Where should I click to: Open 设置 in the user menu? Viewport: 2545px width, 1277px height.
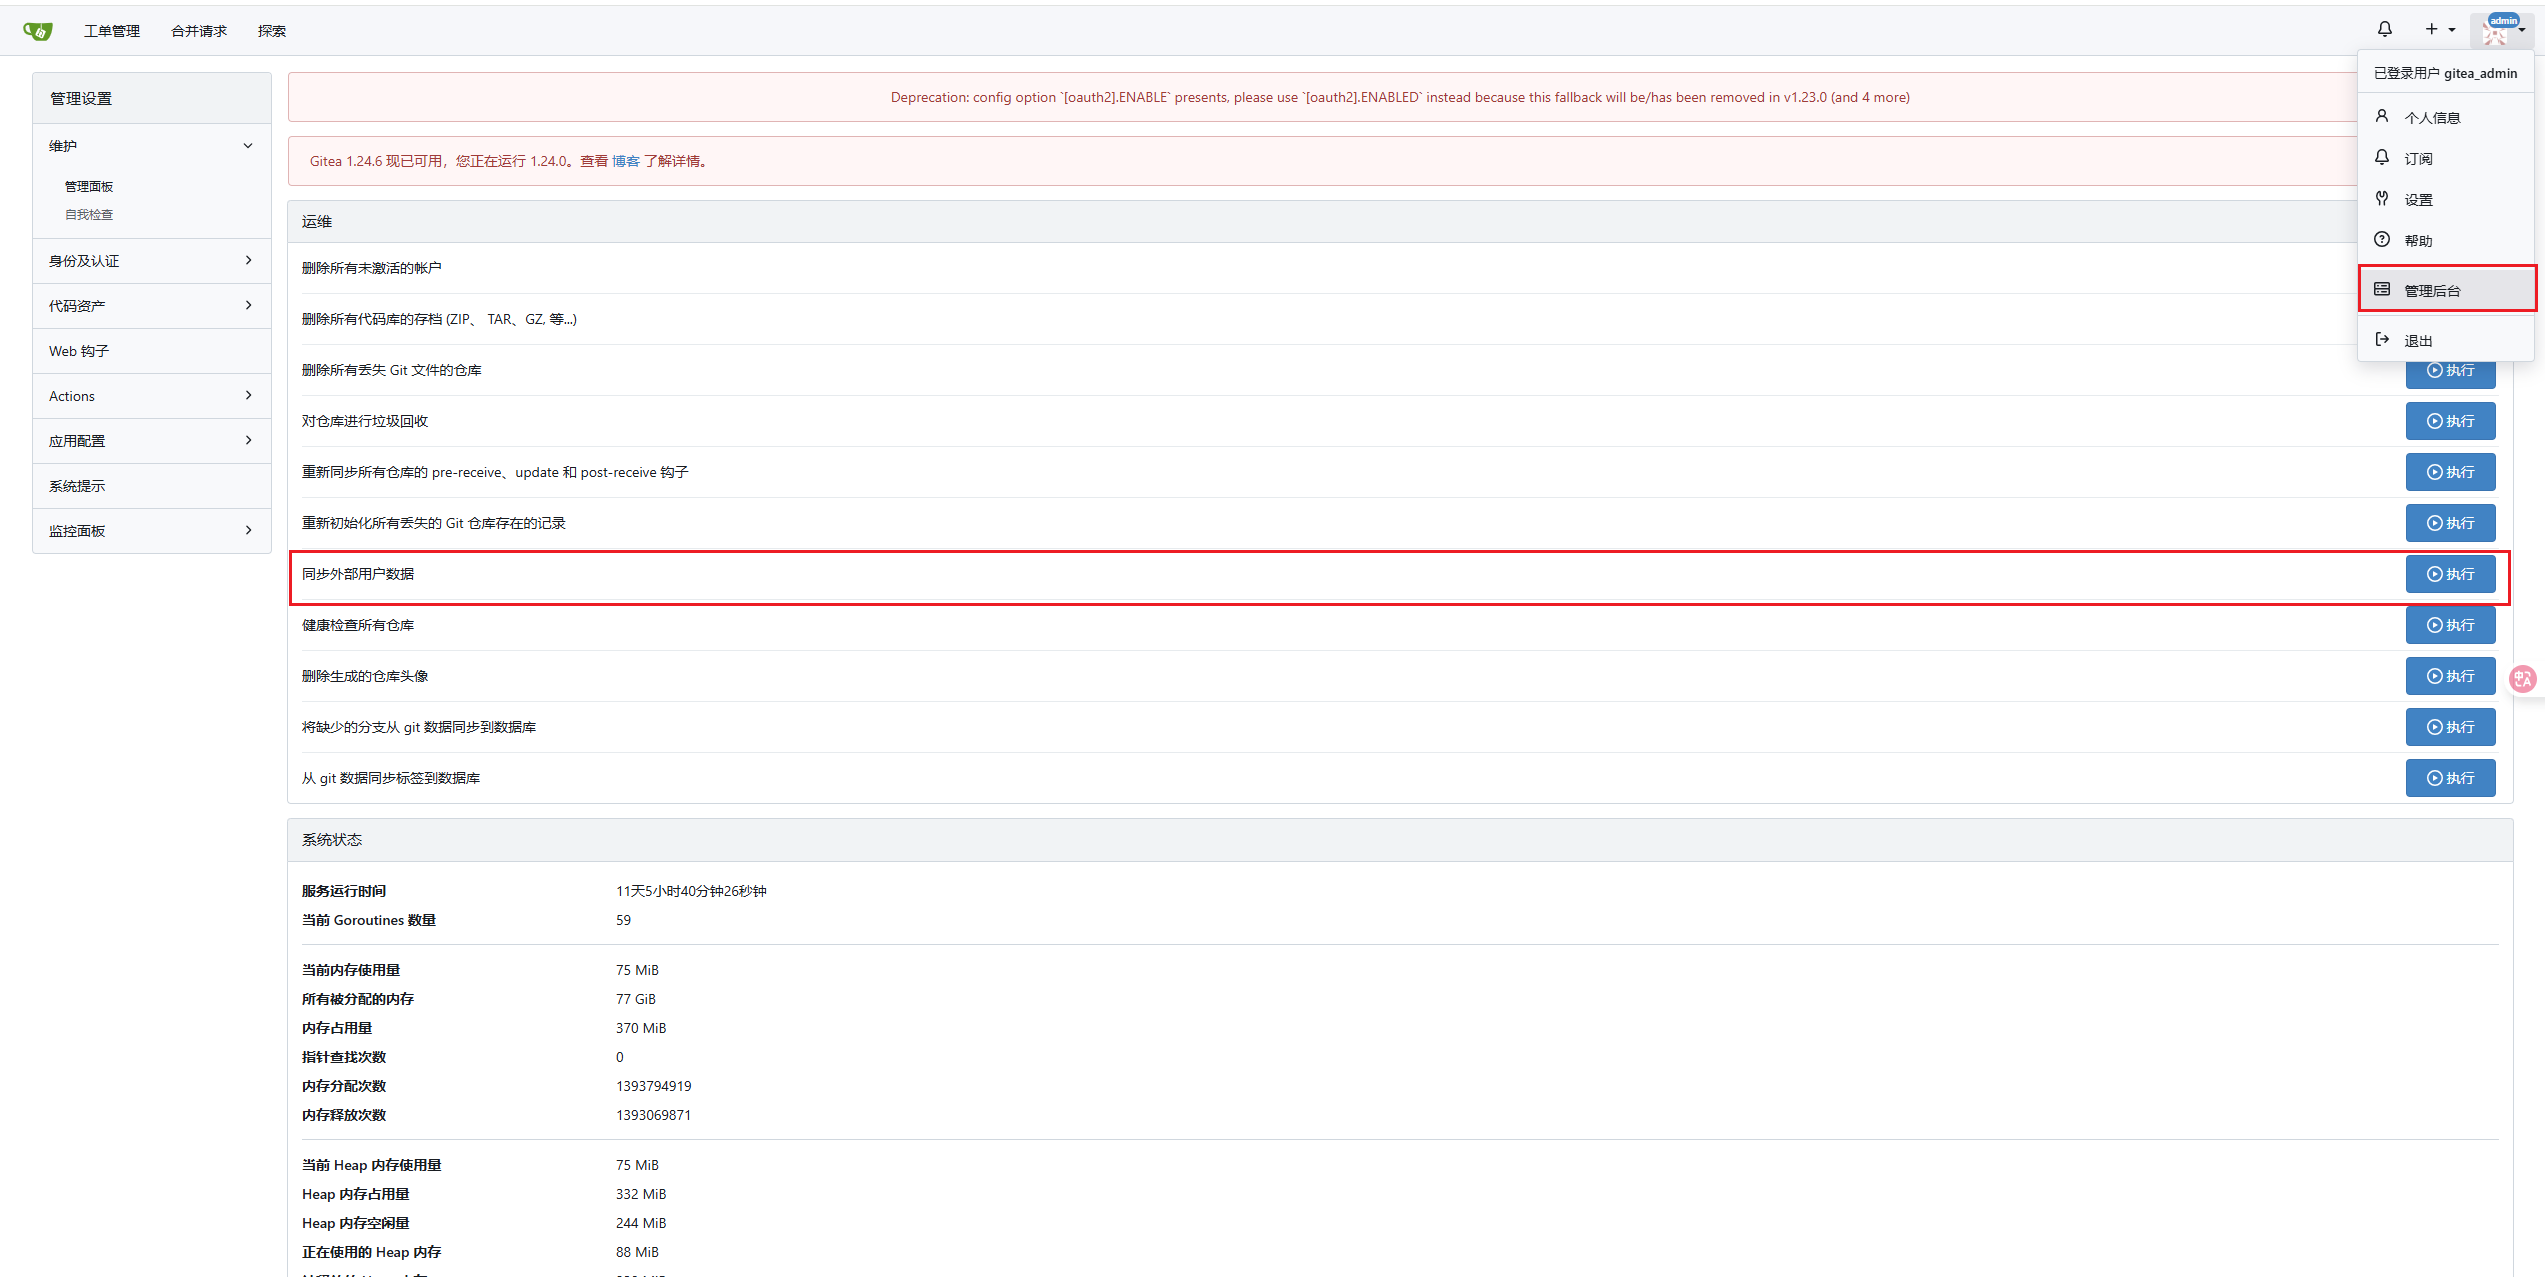tap(2418, 200)
